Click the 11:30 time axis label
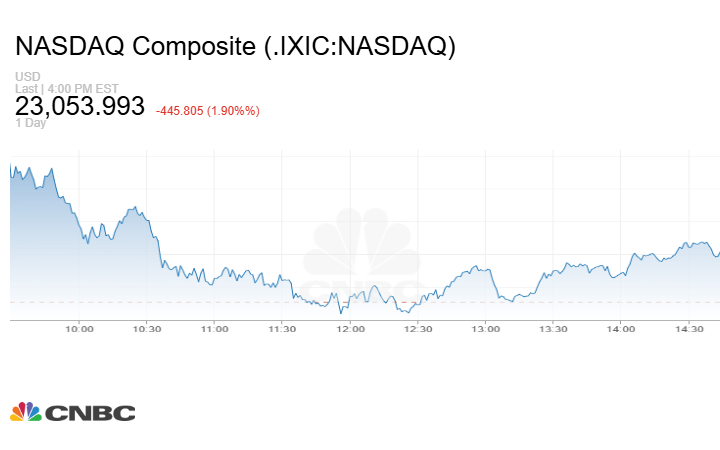 point(282,329)
